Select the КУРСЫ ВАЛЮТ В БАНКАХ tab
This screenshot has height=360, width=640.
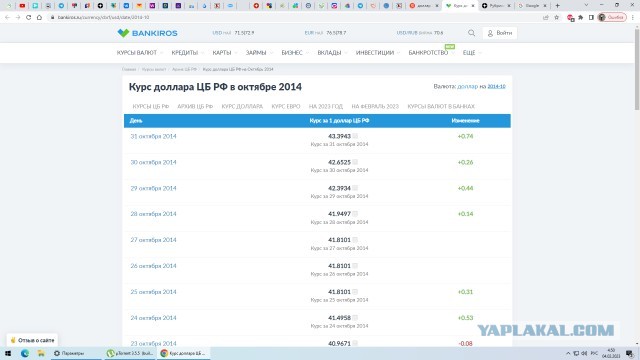coord(441,107)
